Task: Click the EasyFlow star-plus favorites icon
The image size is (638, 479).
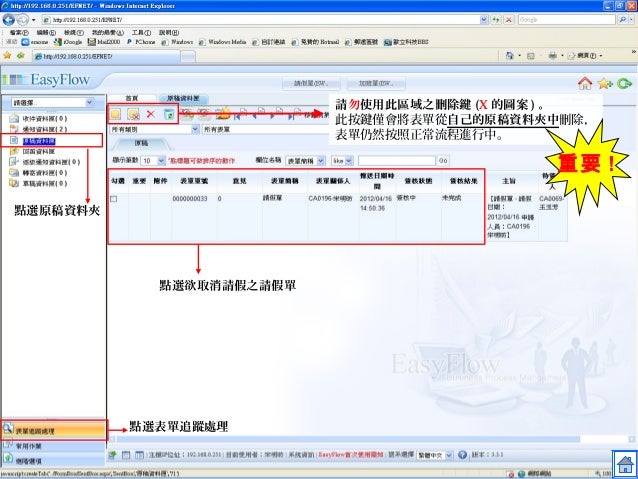Action: (605, 83)
